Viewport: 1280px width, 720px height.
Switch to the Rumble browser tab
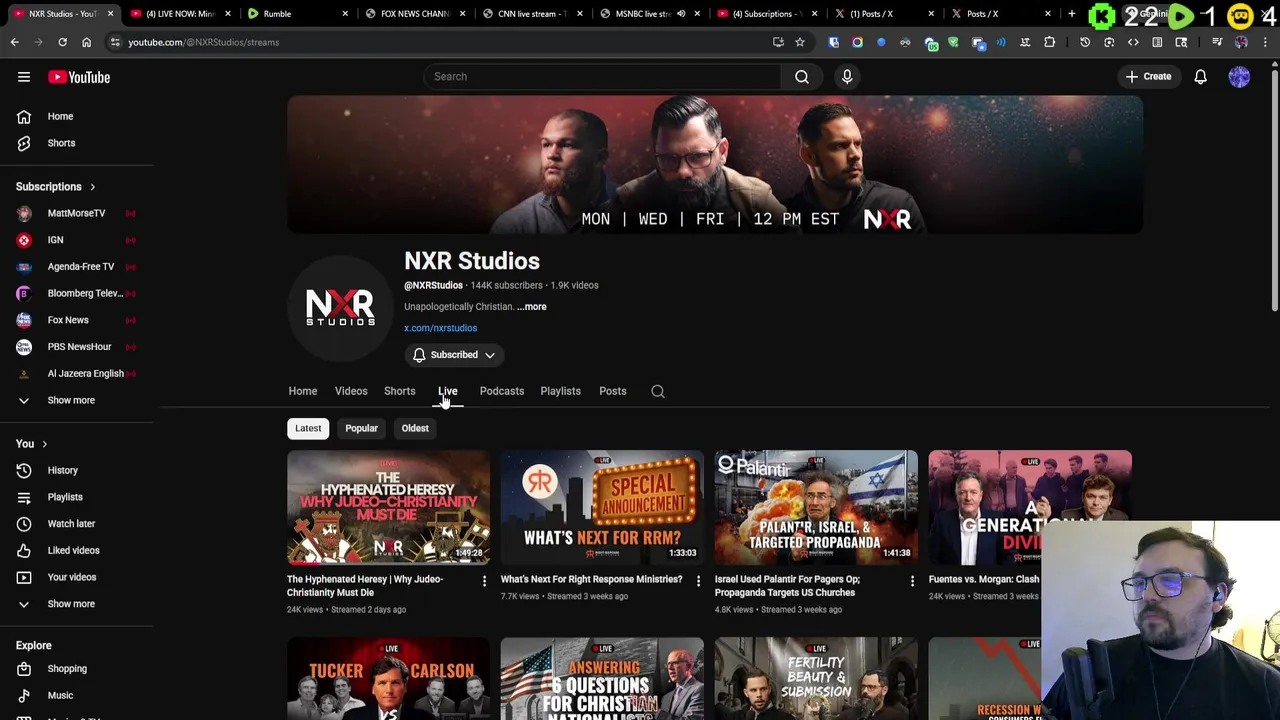point(295,14)
